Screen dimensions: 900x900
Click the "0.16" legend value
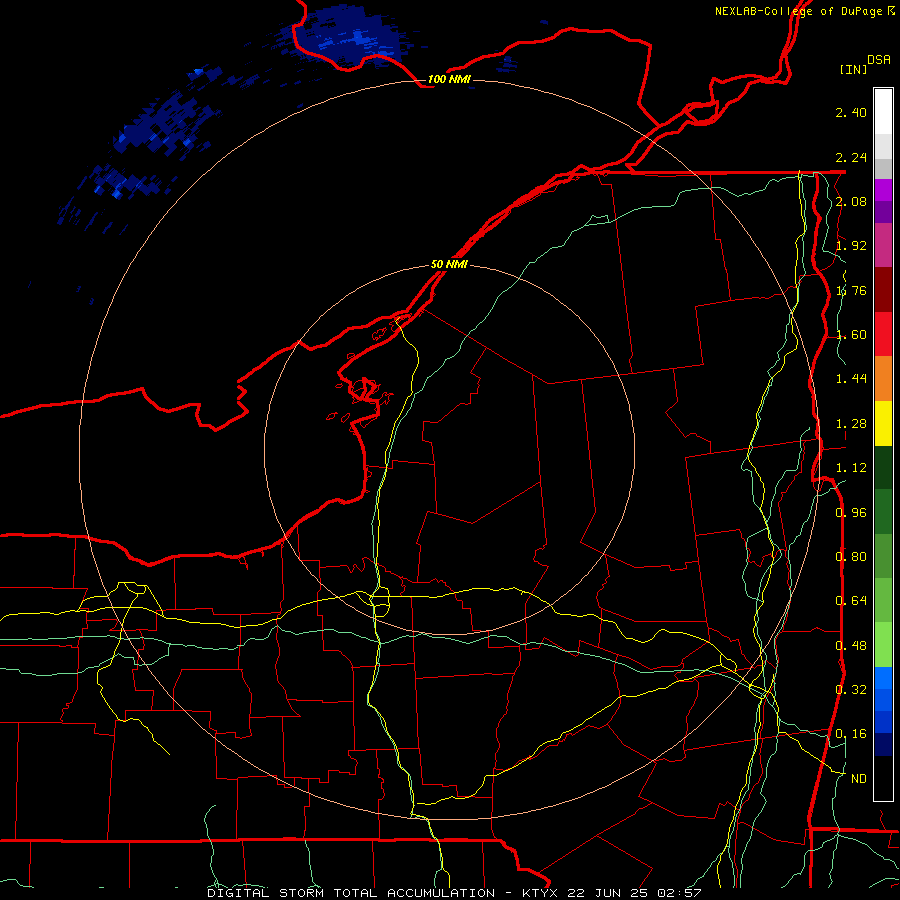851,734
